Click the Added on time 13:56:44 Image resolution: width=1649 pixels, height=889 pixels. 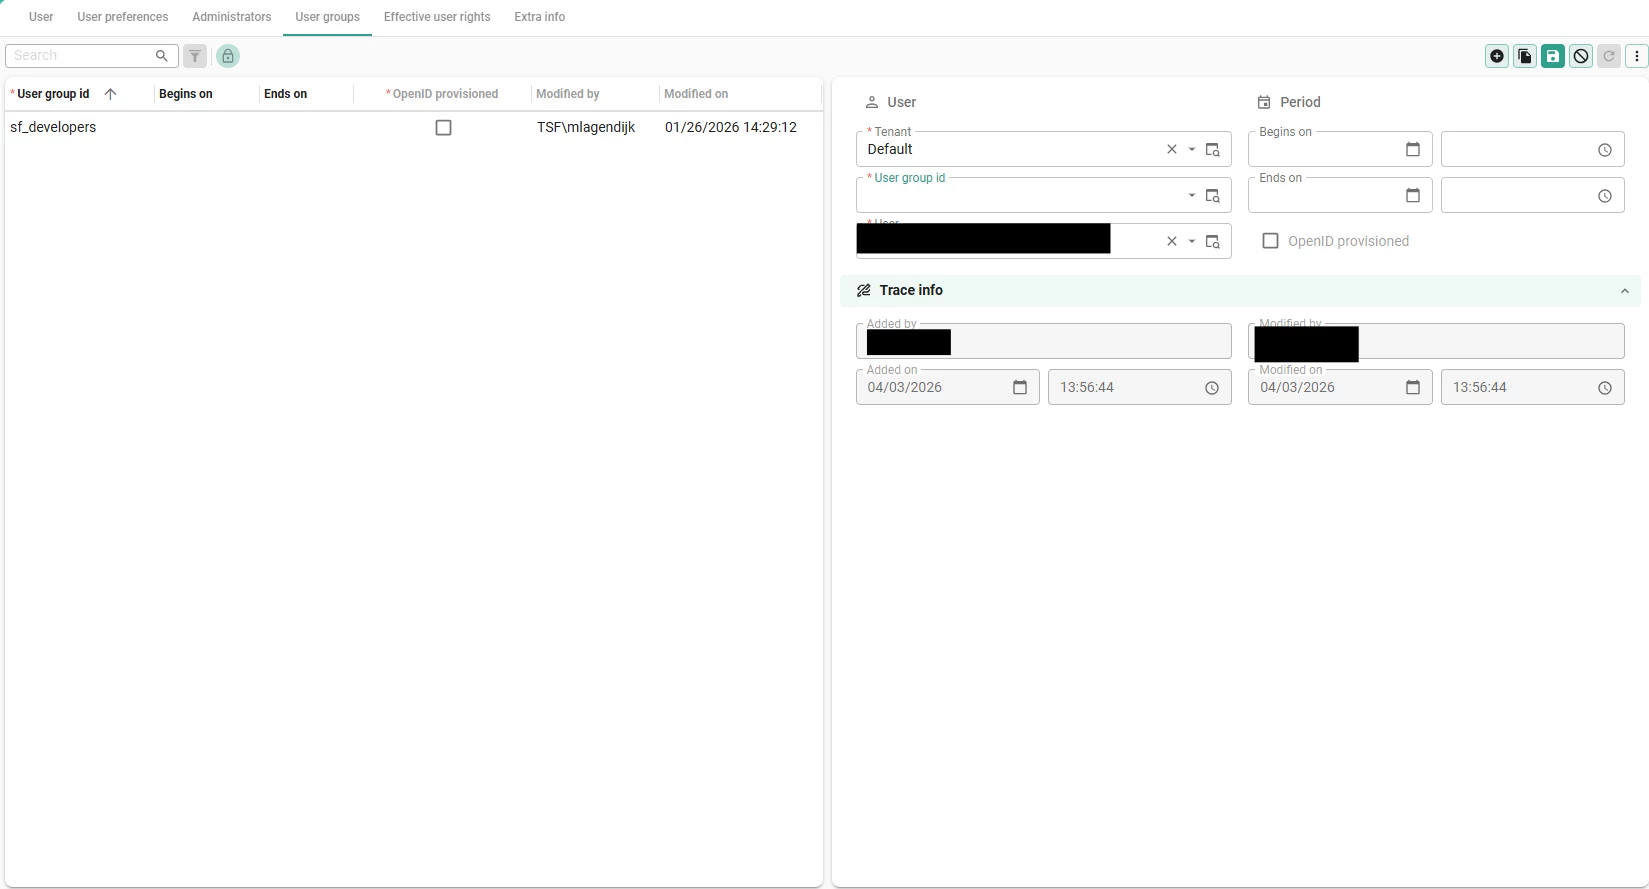[1087, 388]
